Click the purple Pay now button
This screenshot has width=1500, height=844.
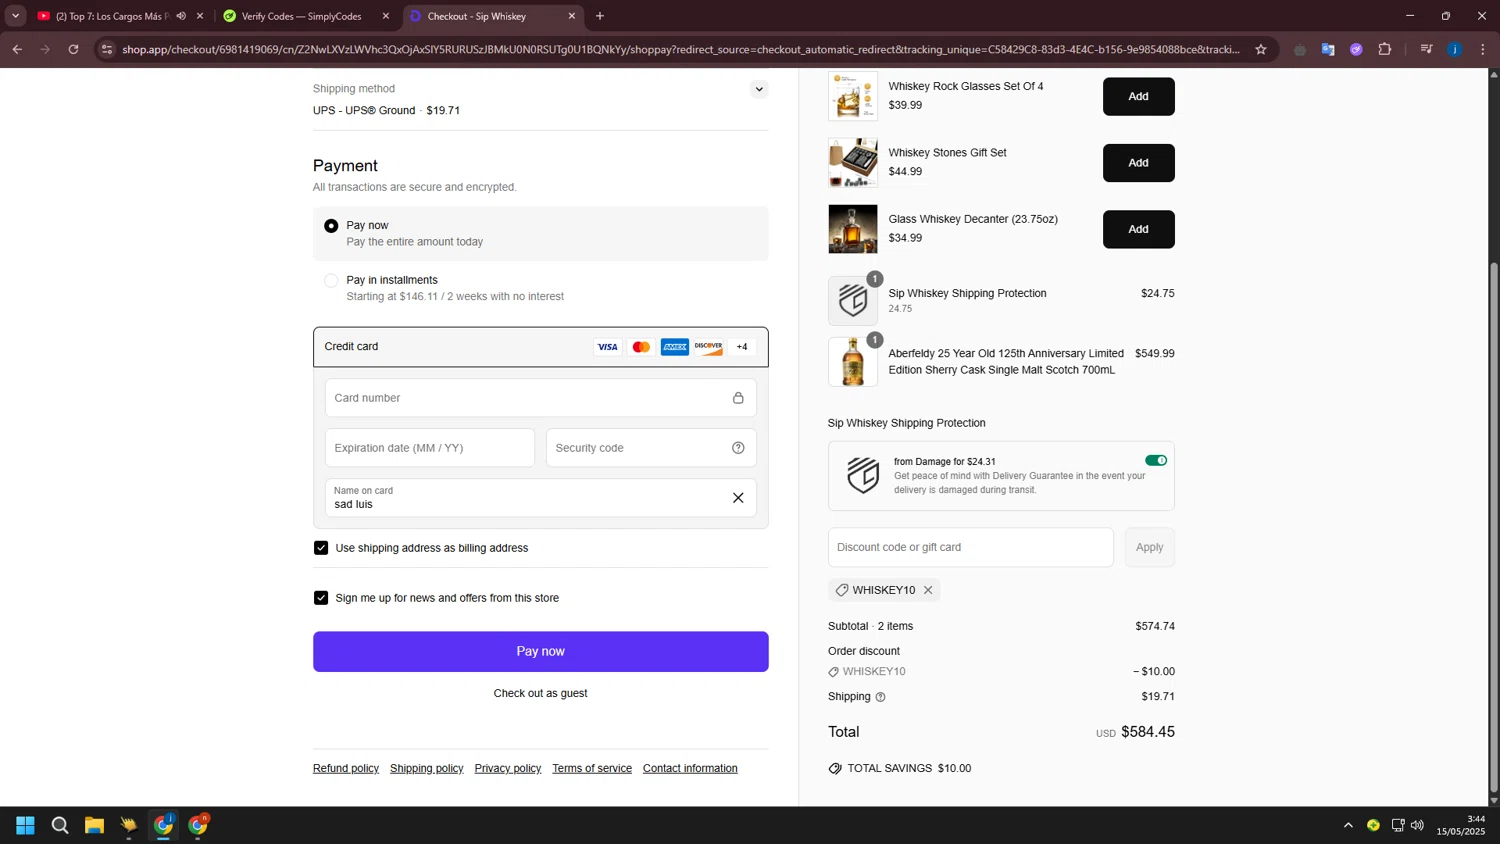click(x=540, y=651)
